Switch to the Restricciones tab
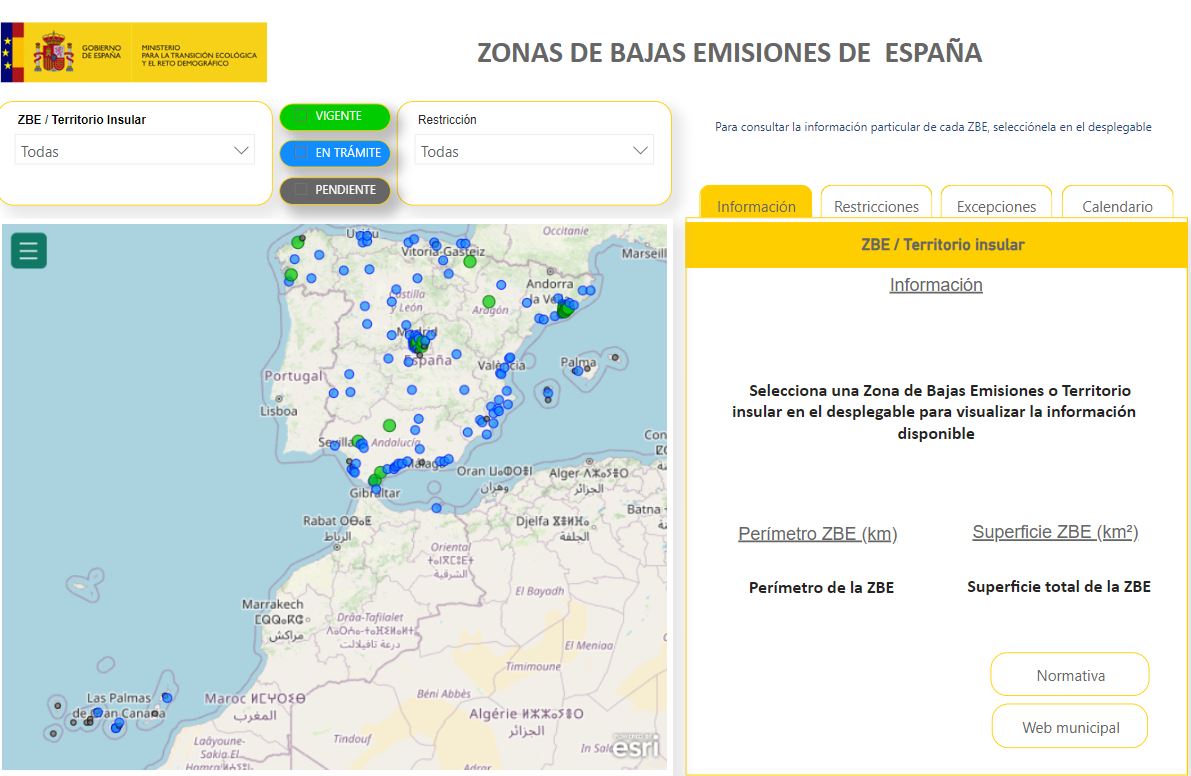Image resolution: width=1191 pixels, height=776 pixels. (x=876, y=206)
